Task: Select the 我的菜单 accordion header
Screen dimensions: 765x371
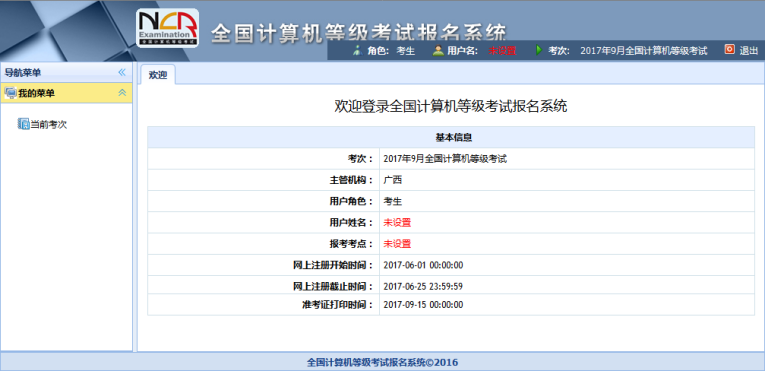Action: pos(66,93)
